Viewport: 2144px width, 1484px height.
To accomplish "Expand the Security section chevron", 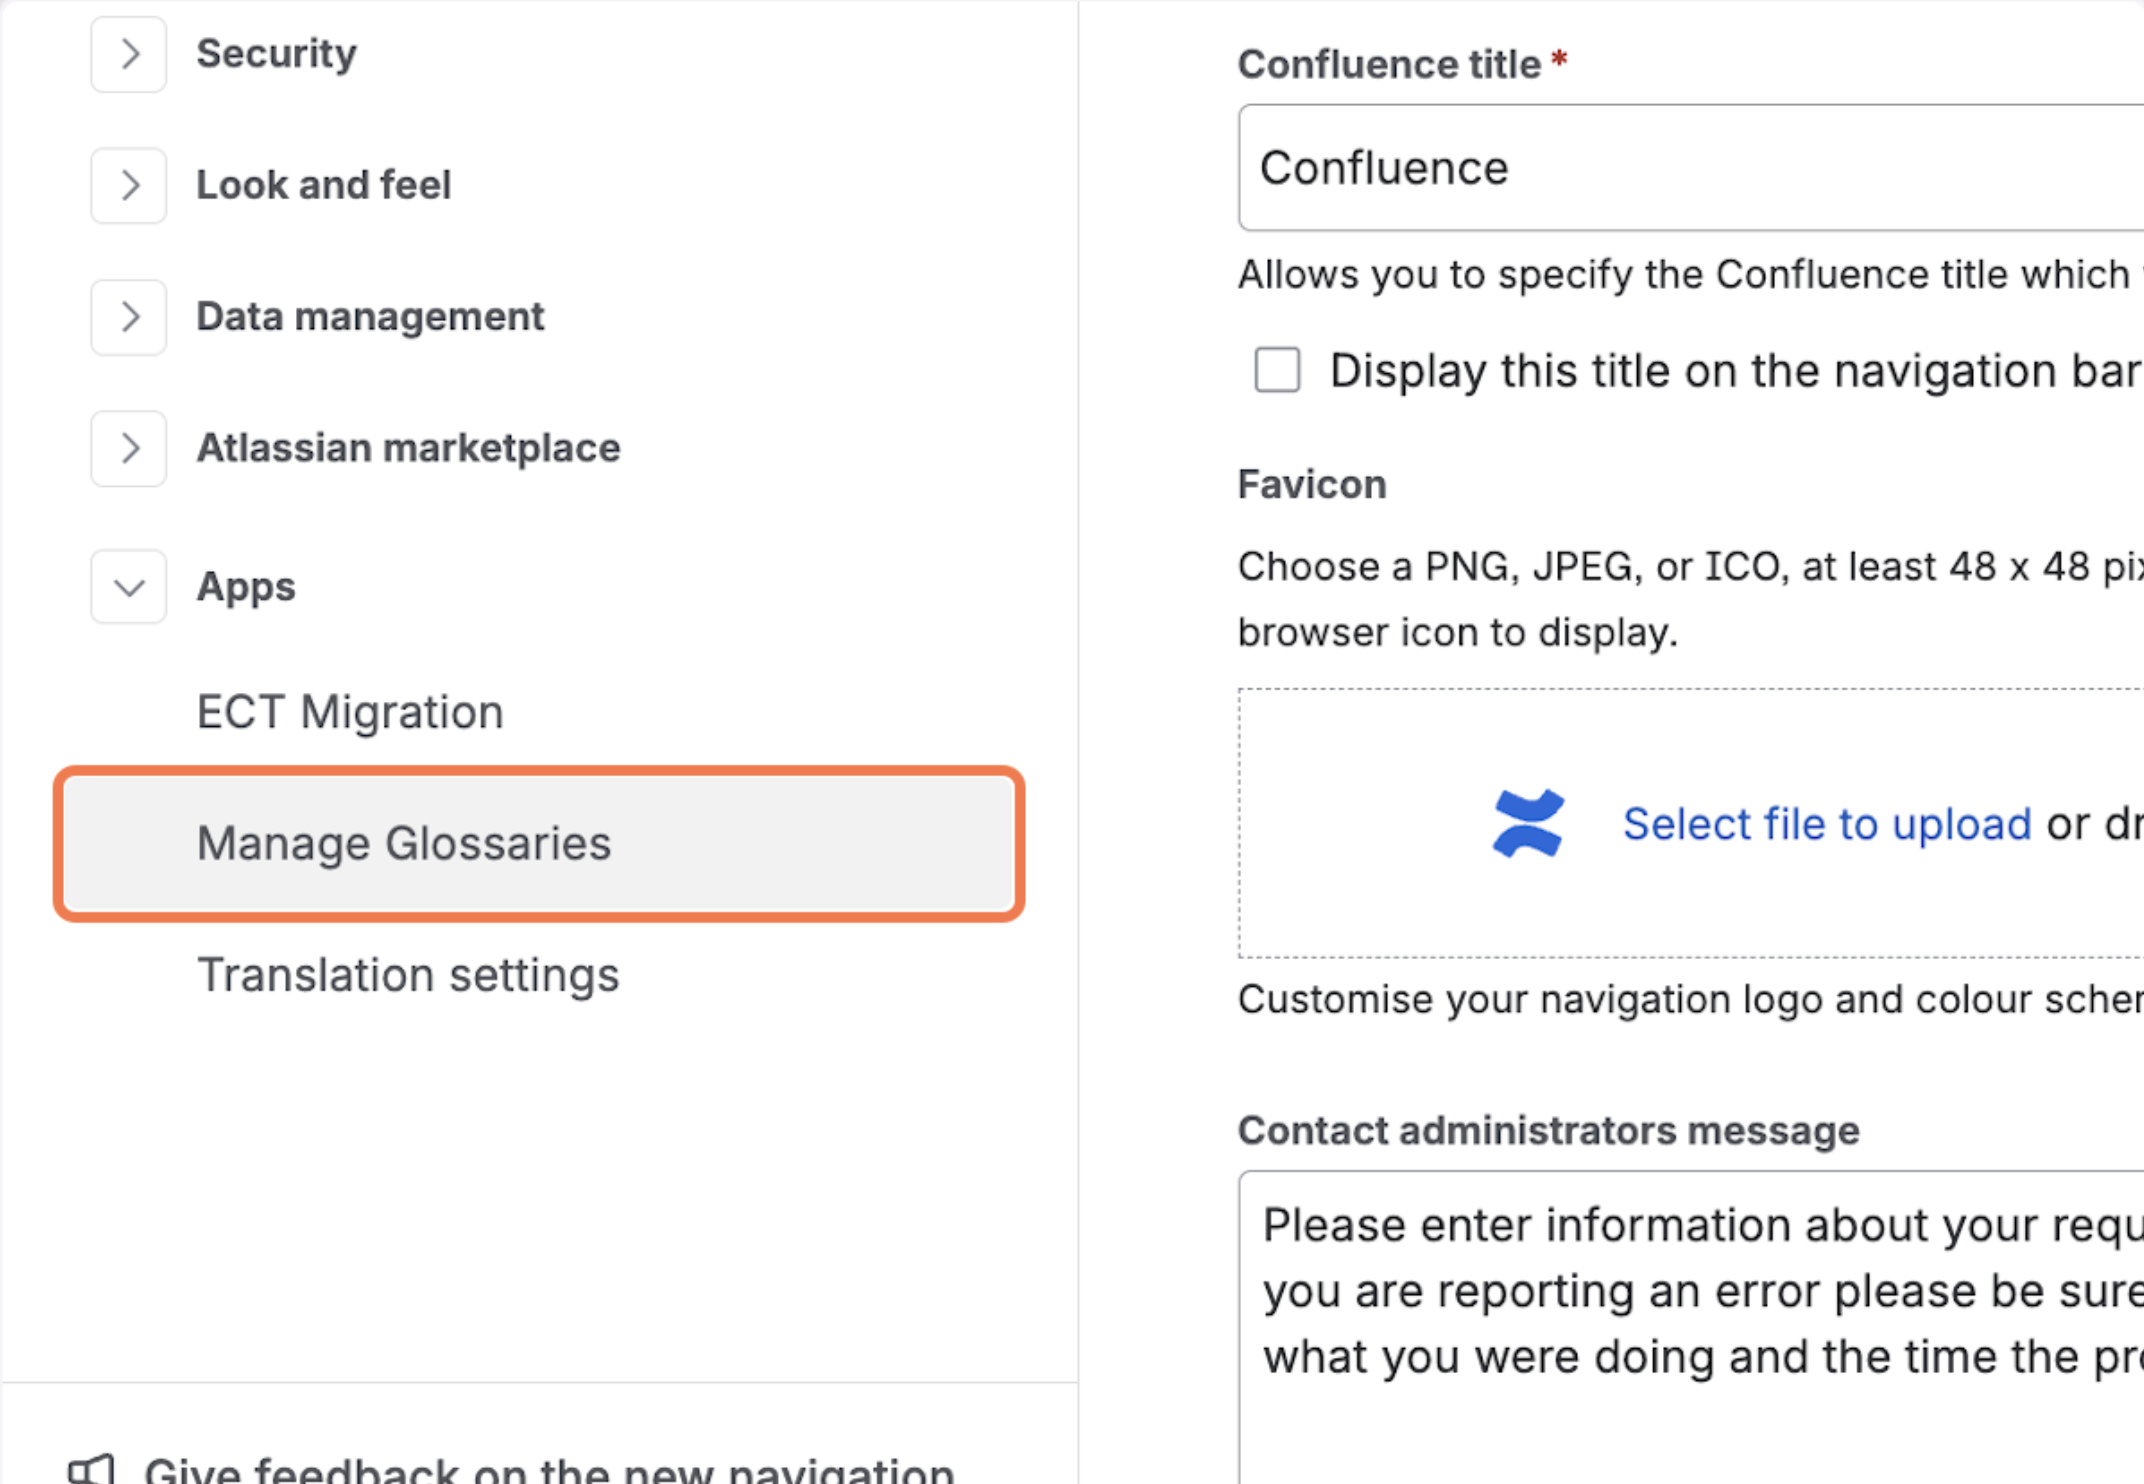I will pos(129,54).
